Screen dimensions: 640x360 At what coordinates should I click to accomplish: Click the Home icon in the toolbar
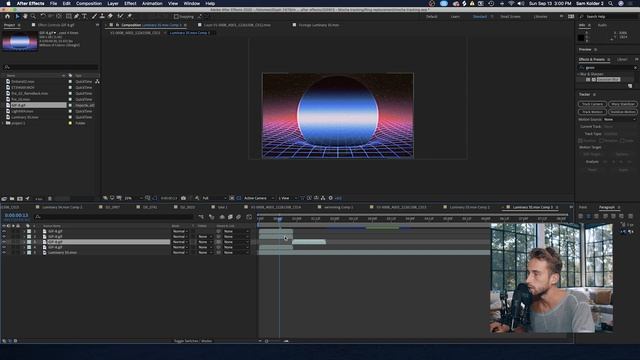(x=7, y=16)
